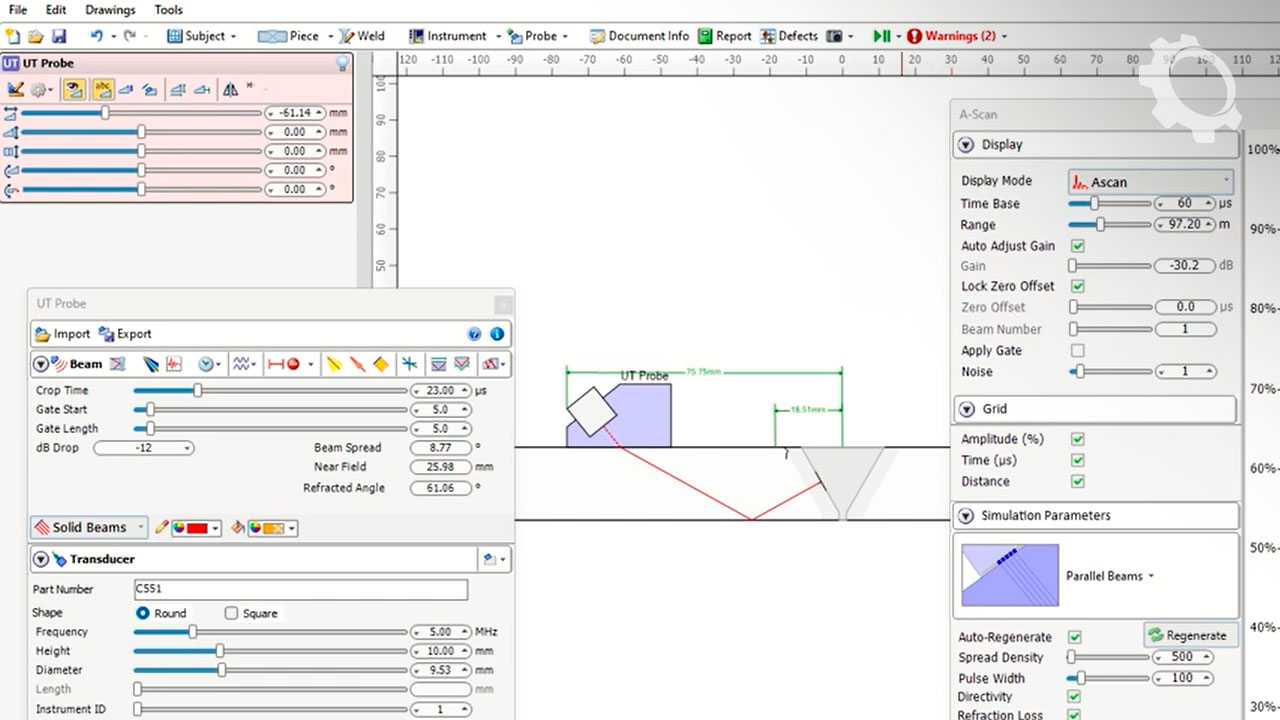Collapse the Simulation Parameters section
The width and height of the screenshot is (1280, 720).
click(965, 516)
